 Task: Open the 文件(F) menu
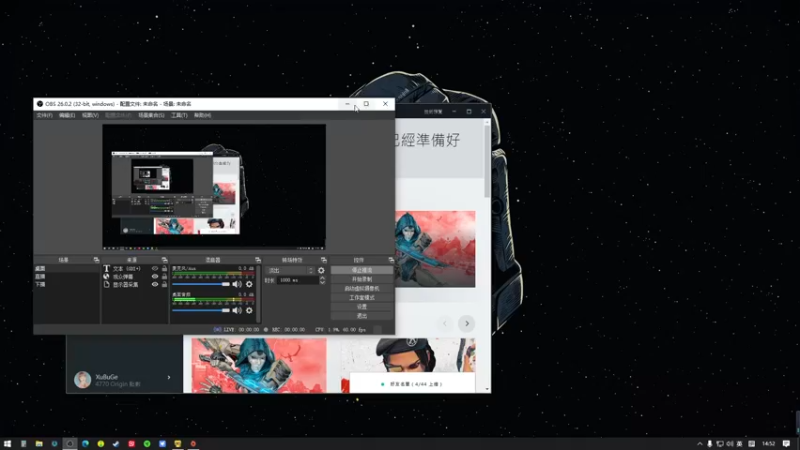44,115
